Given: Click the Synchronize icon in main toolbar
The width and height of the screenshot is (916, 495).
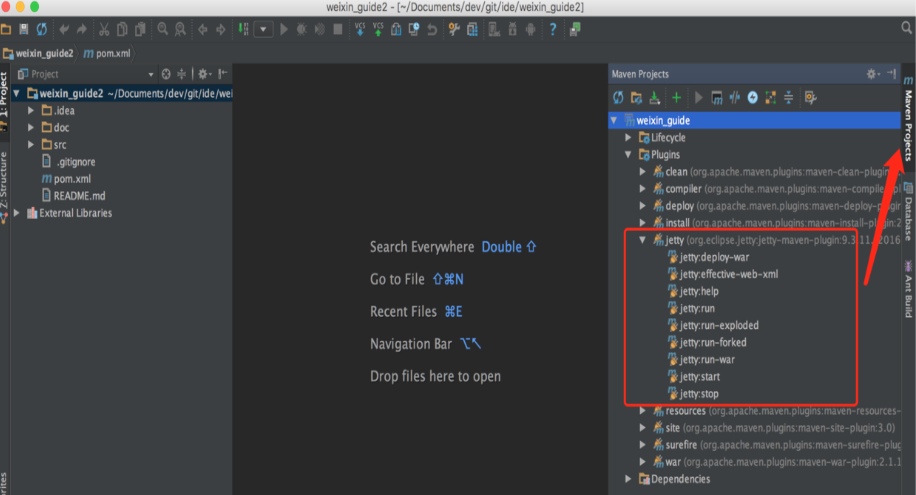Looking at the screenshot, I should click(42, 29).
